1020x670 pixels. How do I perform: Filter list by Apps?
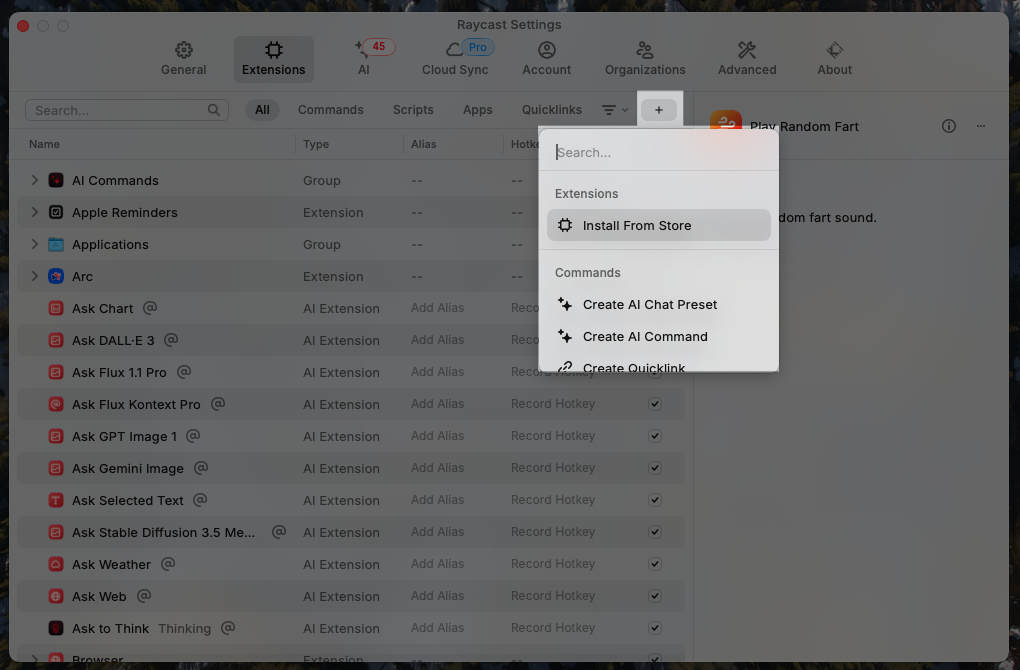tap(477, 110)
